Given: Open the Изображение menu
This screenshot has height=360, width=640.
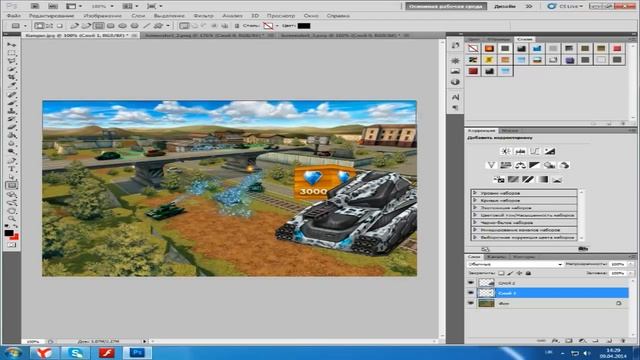Looking at the screenshot, I should (102, 16).
